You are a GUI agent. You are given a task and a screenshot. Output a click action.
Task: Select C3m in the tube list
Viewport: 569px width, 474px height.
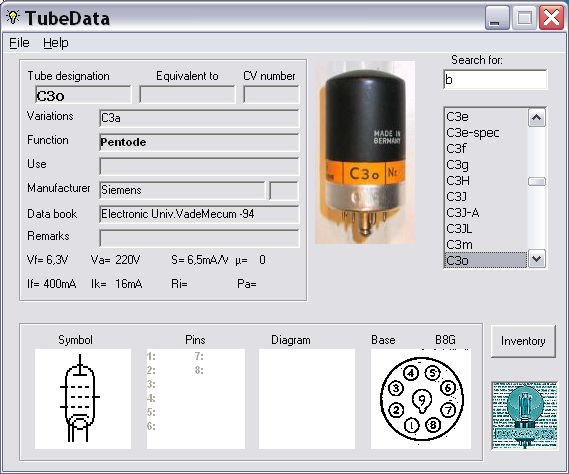pyautogui.click(x=486, y=245)
